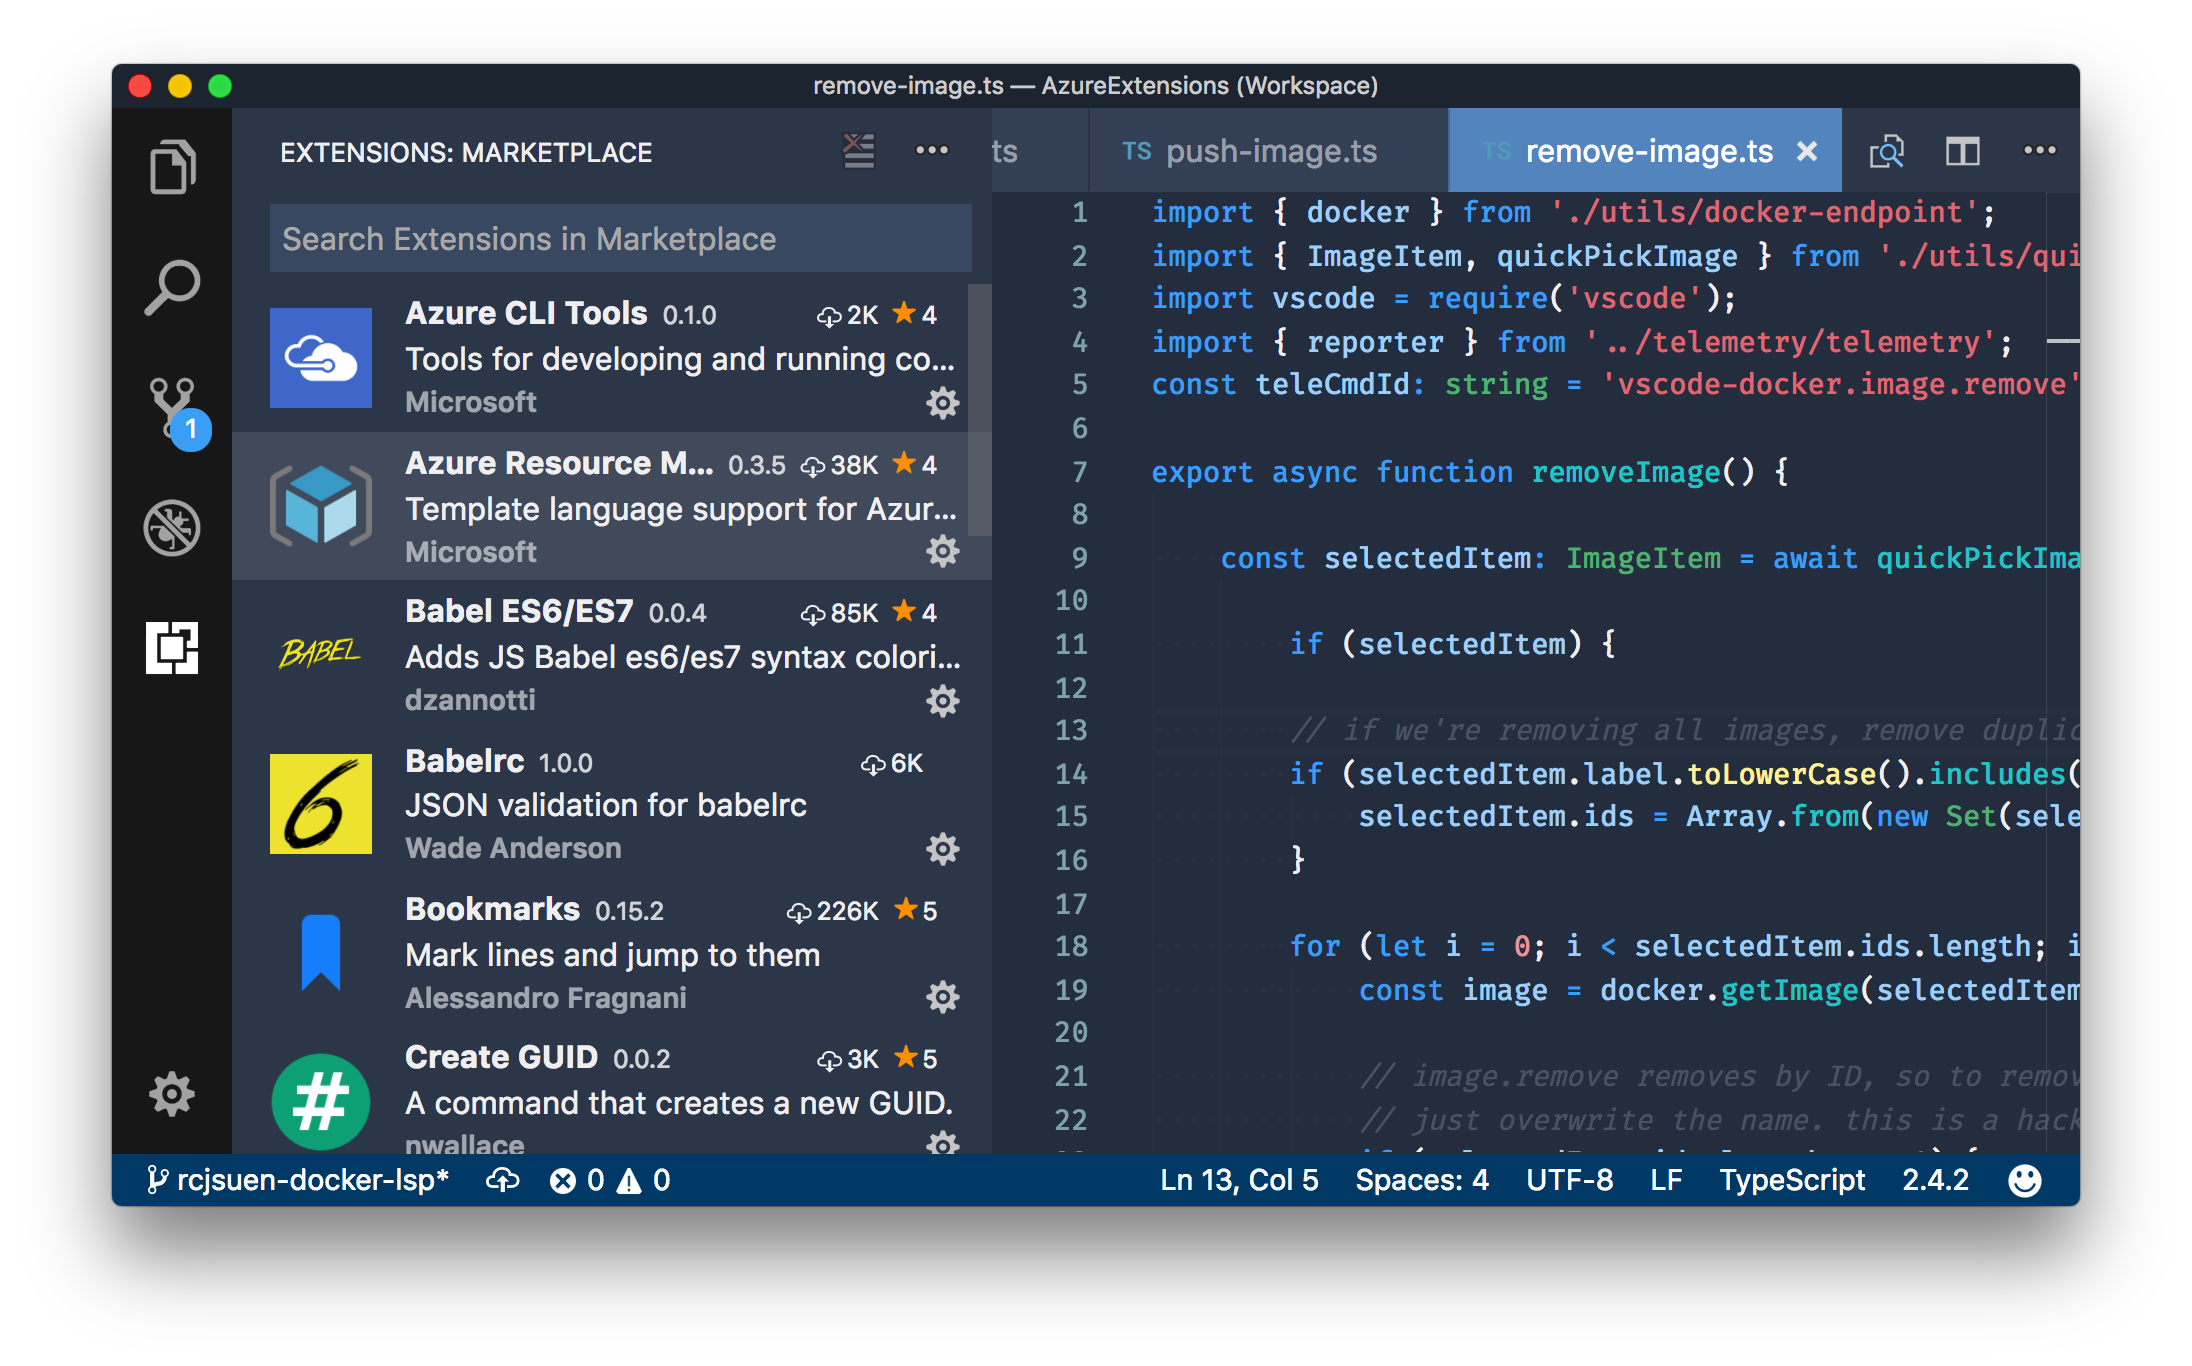Clear extensions search results icon
Image resolution: width=2192 pixels, height=1366 pixels.
[858, 151]
